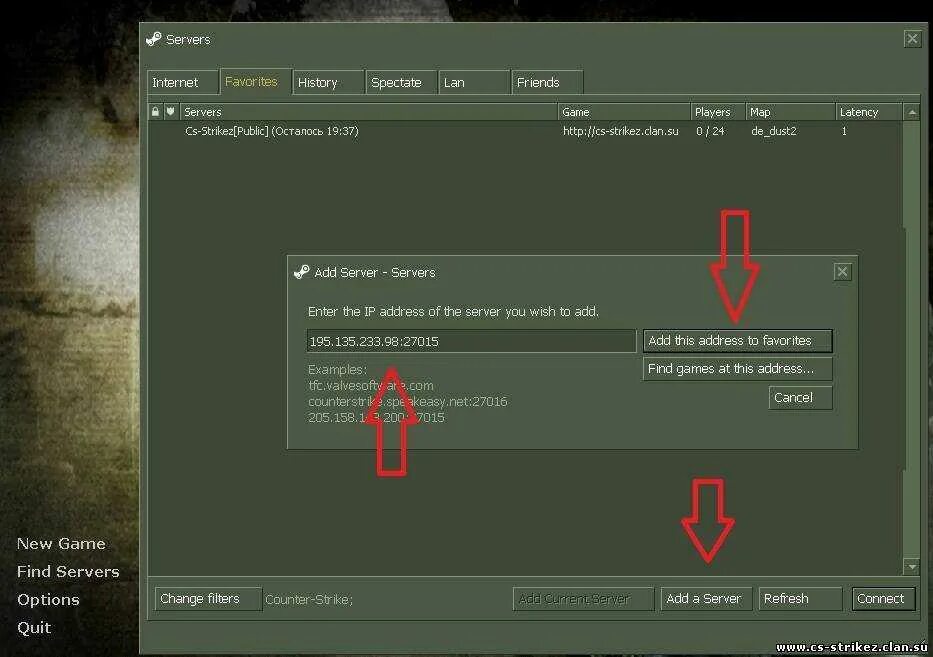This screenshot has width=933, height=657.
Task: Click the latency value 1 cell
Action: pyautogui.click(x=844, y=131)
